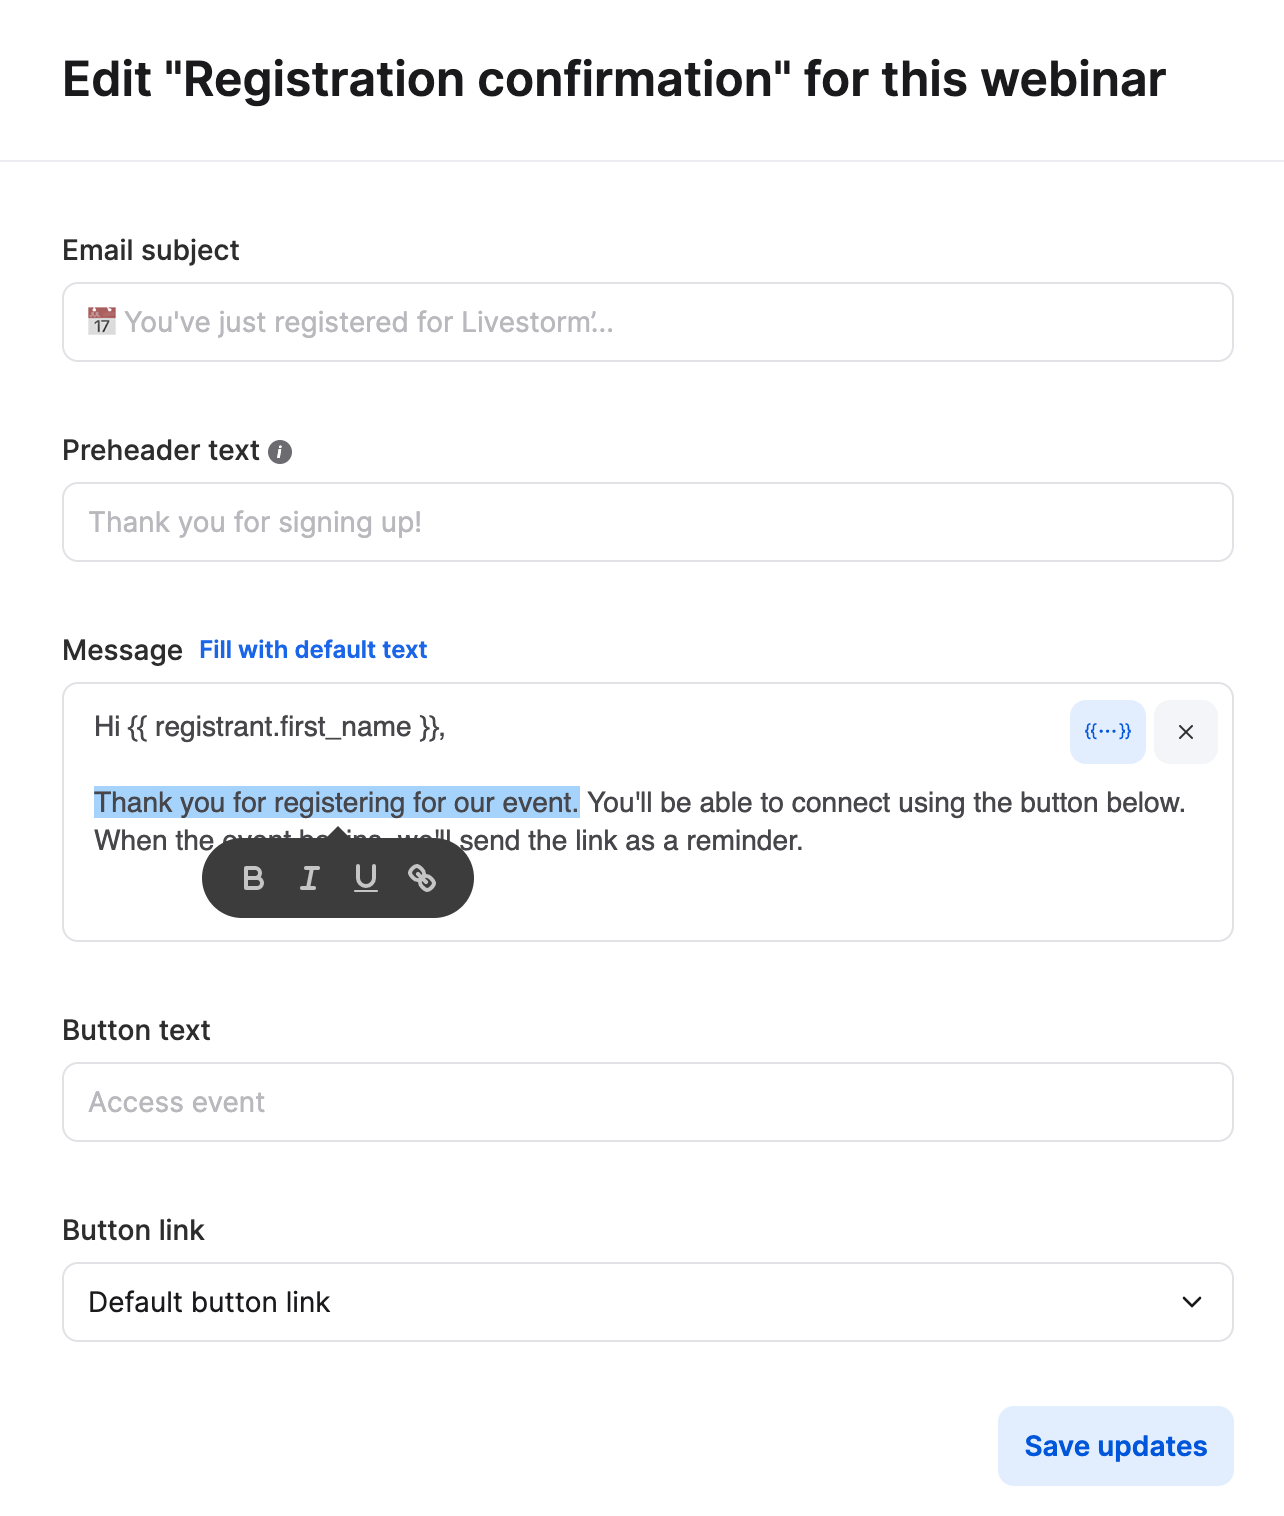Select the Message section label

pos(122,650)
